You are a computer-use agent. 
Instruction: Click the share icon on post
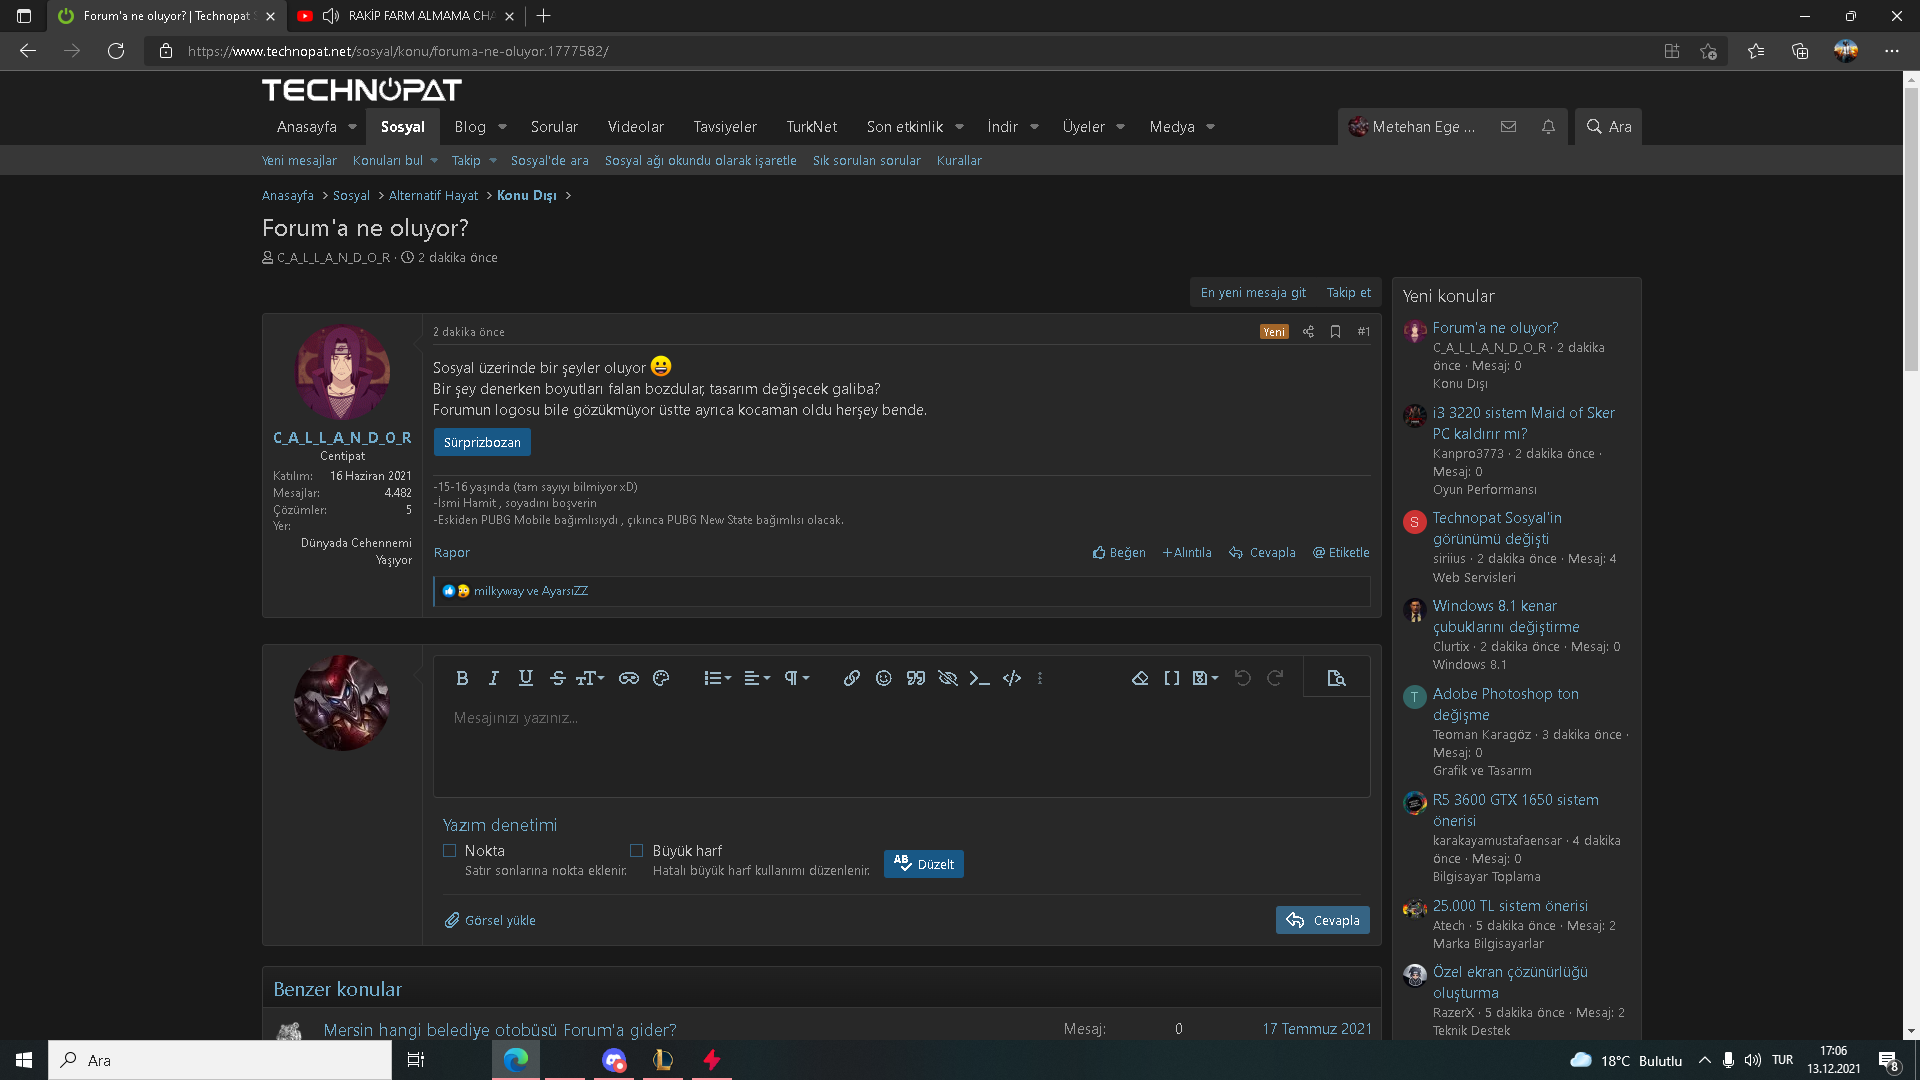(1308, 332)
